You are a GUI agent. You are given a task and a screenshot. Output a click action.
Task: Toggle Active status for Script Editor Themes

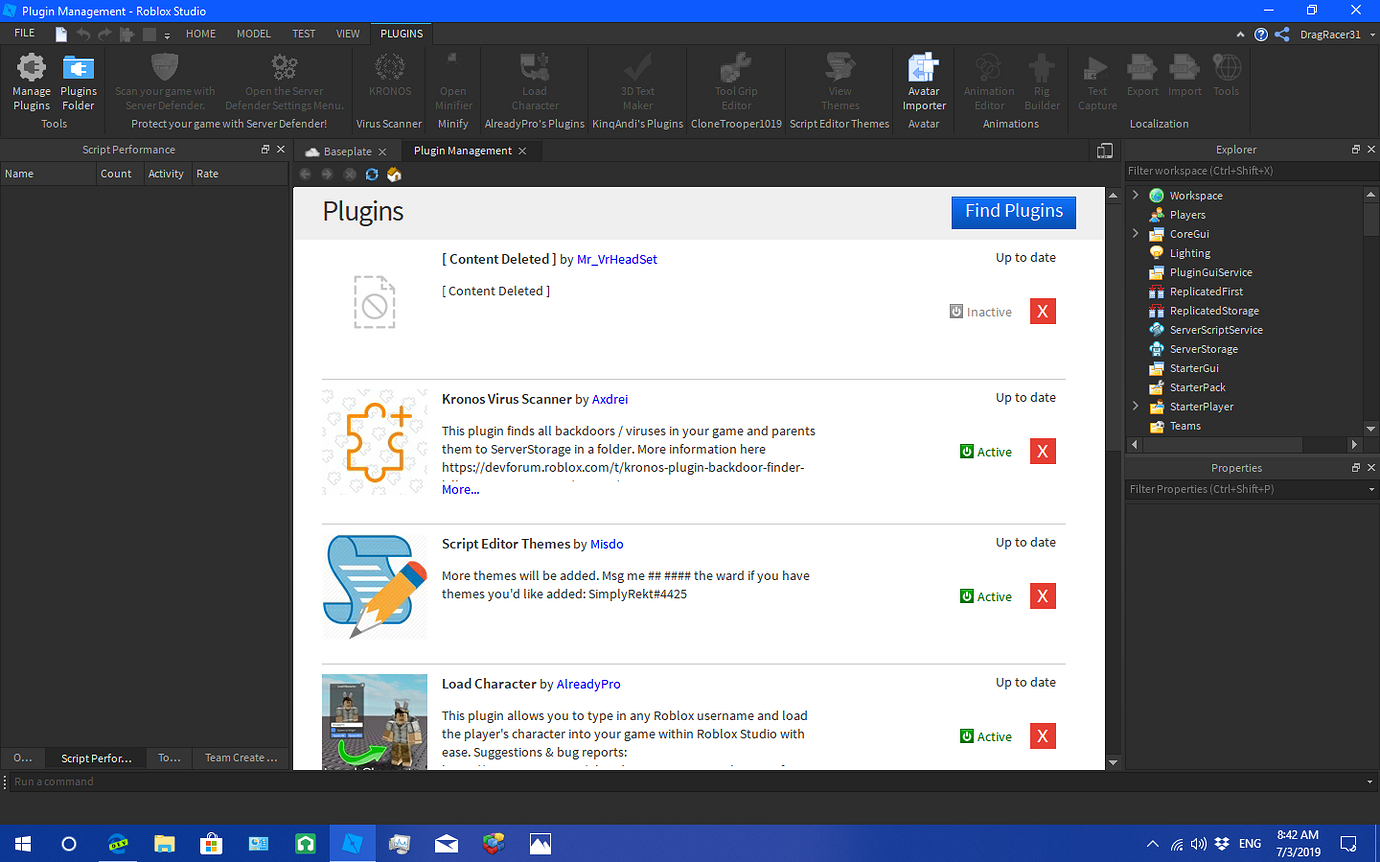[x=986, y=596]
